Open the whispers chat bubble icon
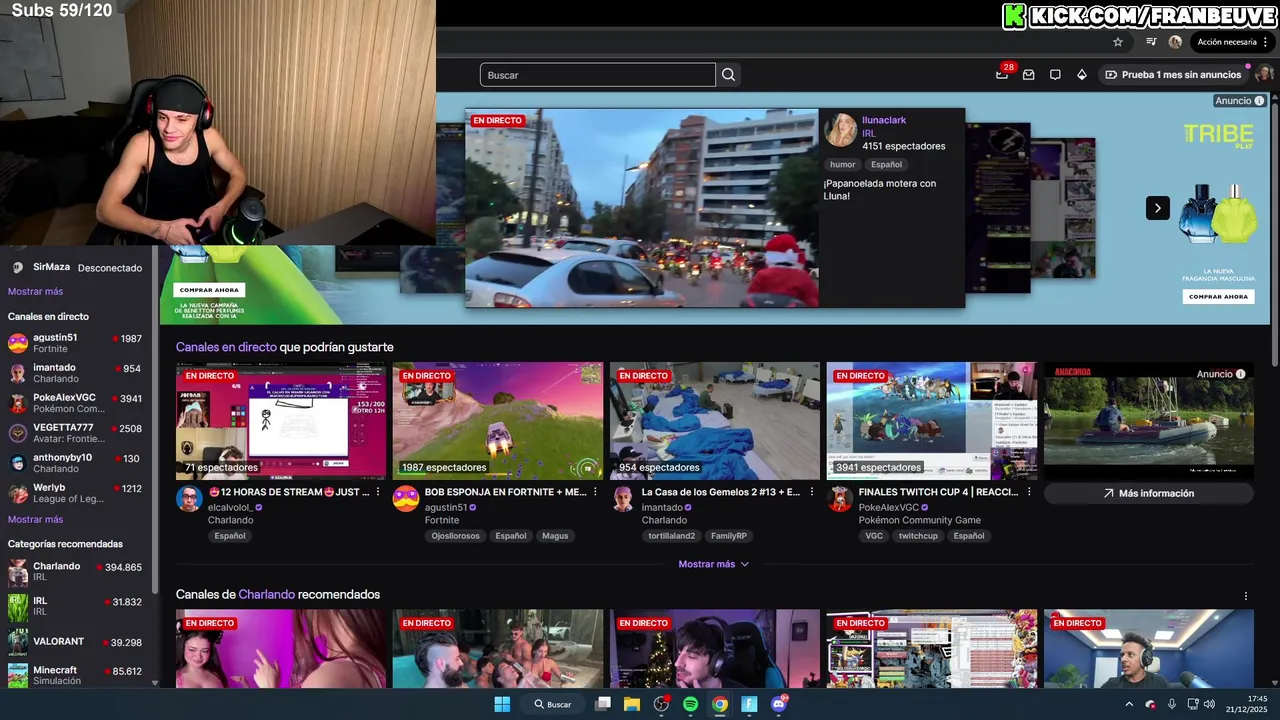 pyautogui.click(x=1055, y=75)
